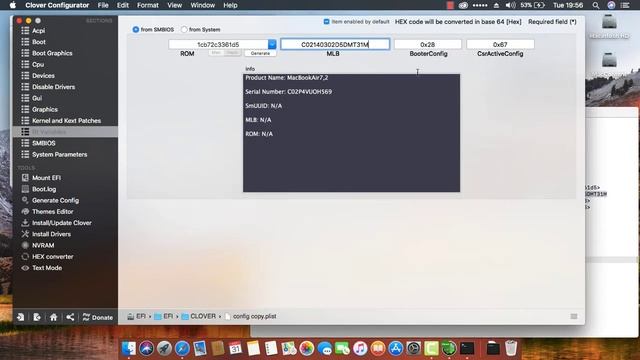
Task: Click config copy.plist in path bar
Action: pyautogui.click(x=251, y=316)
